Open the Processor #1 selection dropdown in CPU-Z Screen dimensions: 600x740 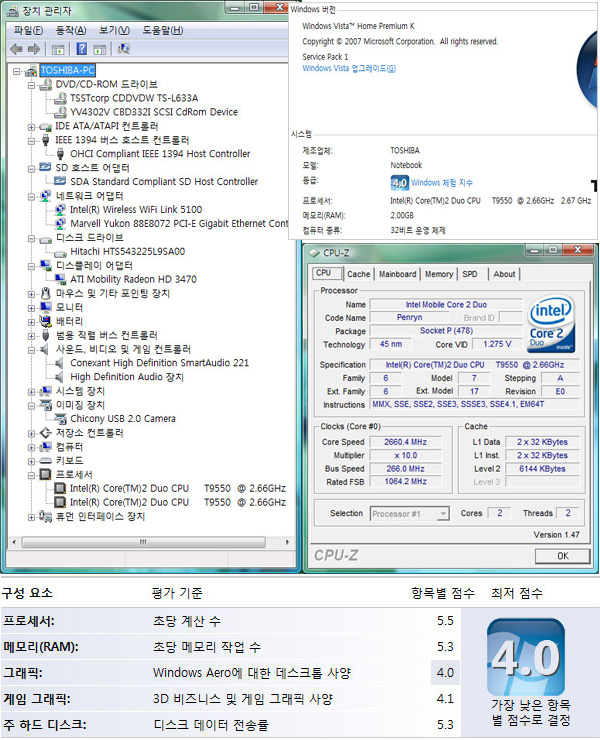tap(443, 513)
